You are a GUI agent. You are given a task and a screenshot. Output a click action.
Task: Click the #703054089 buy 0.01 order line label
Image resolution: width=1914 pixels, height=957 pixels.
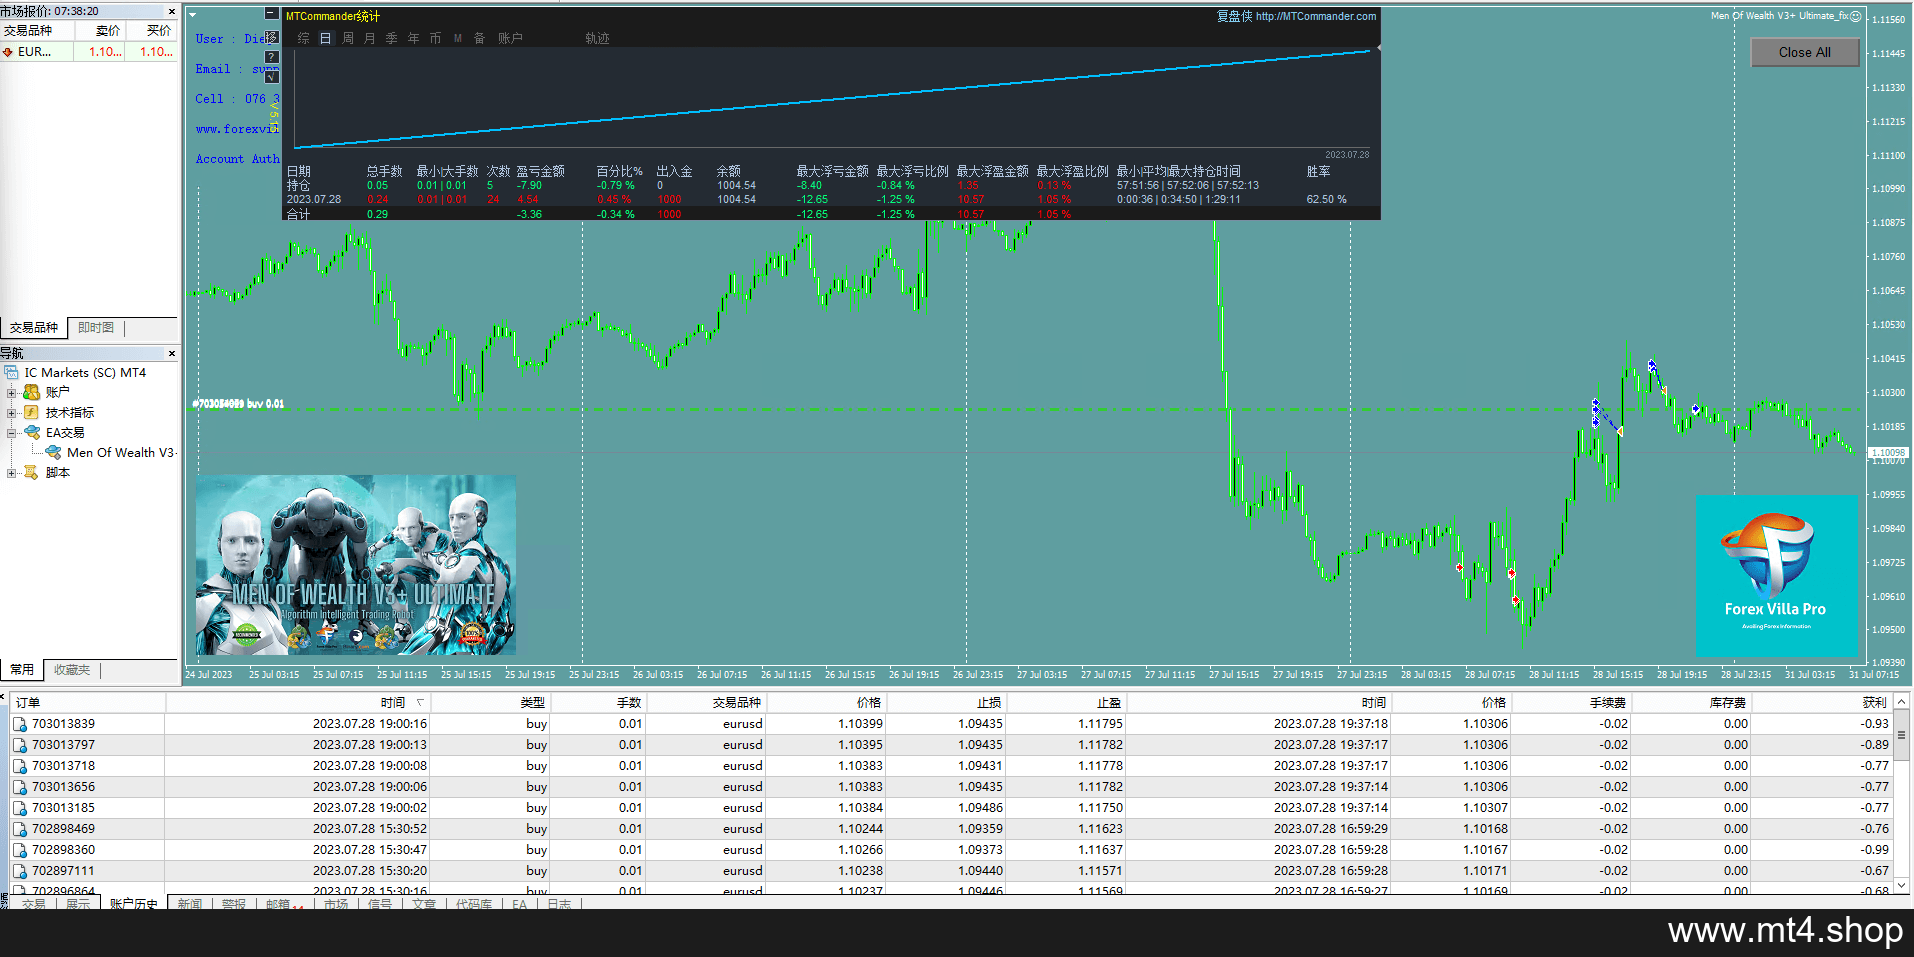click(238, 404)
